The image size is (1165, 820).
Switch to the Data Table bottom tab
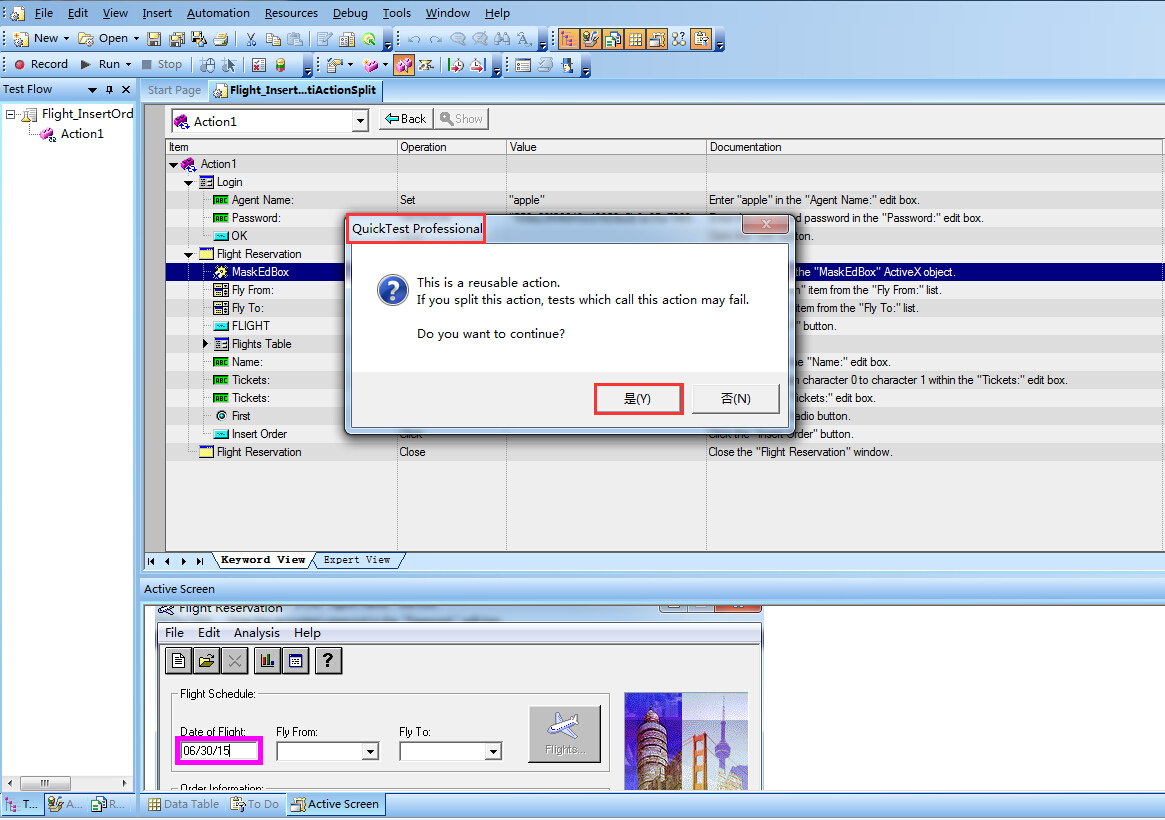[x=184, y=804]
